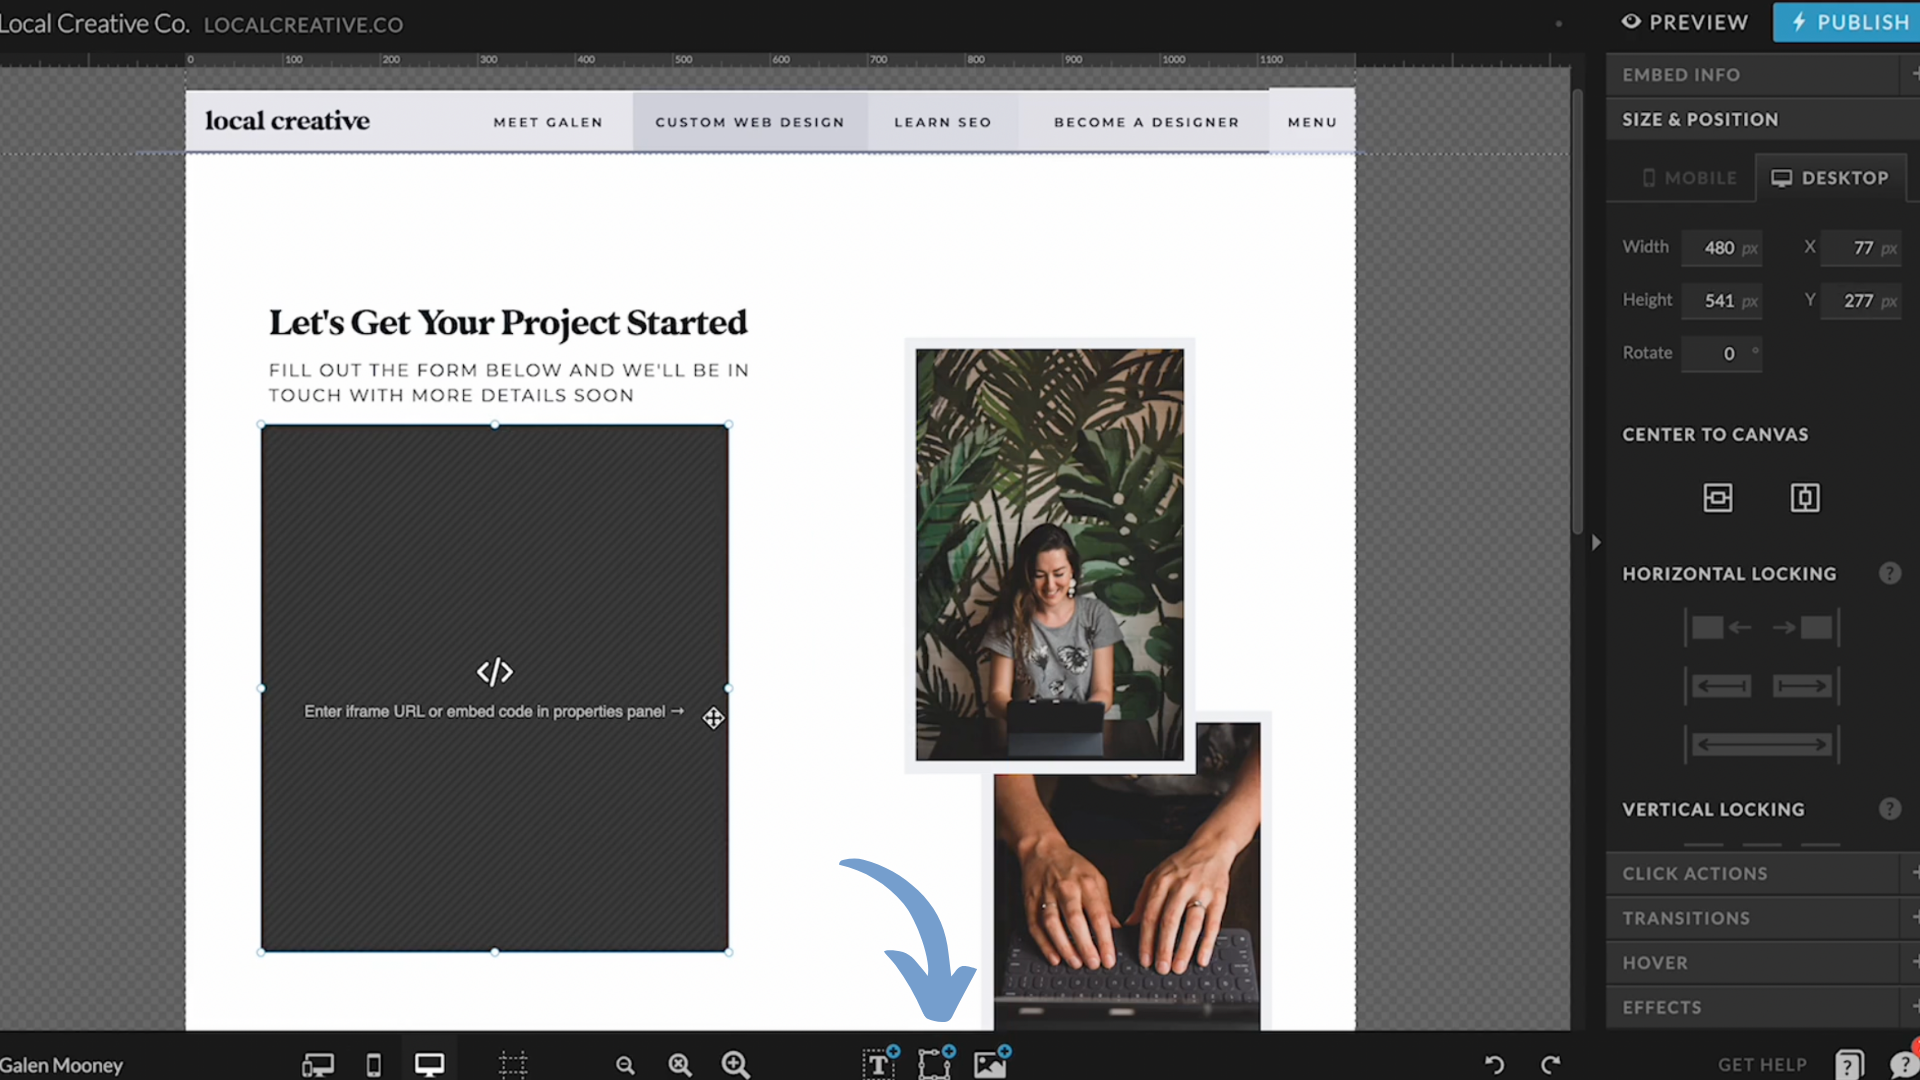Add a new text element

click(x=877, y=1064)
